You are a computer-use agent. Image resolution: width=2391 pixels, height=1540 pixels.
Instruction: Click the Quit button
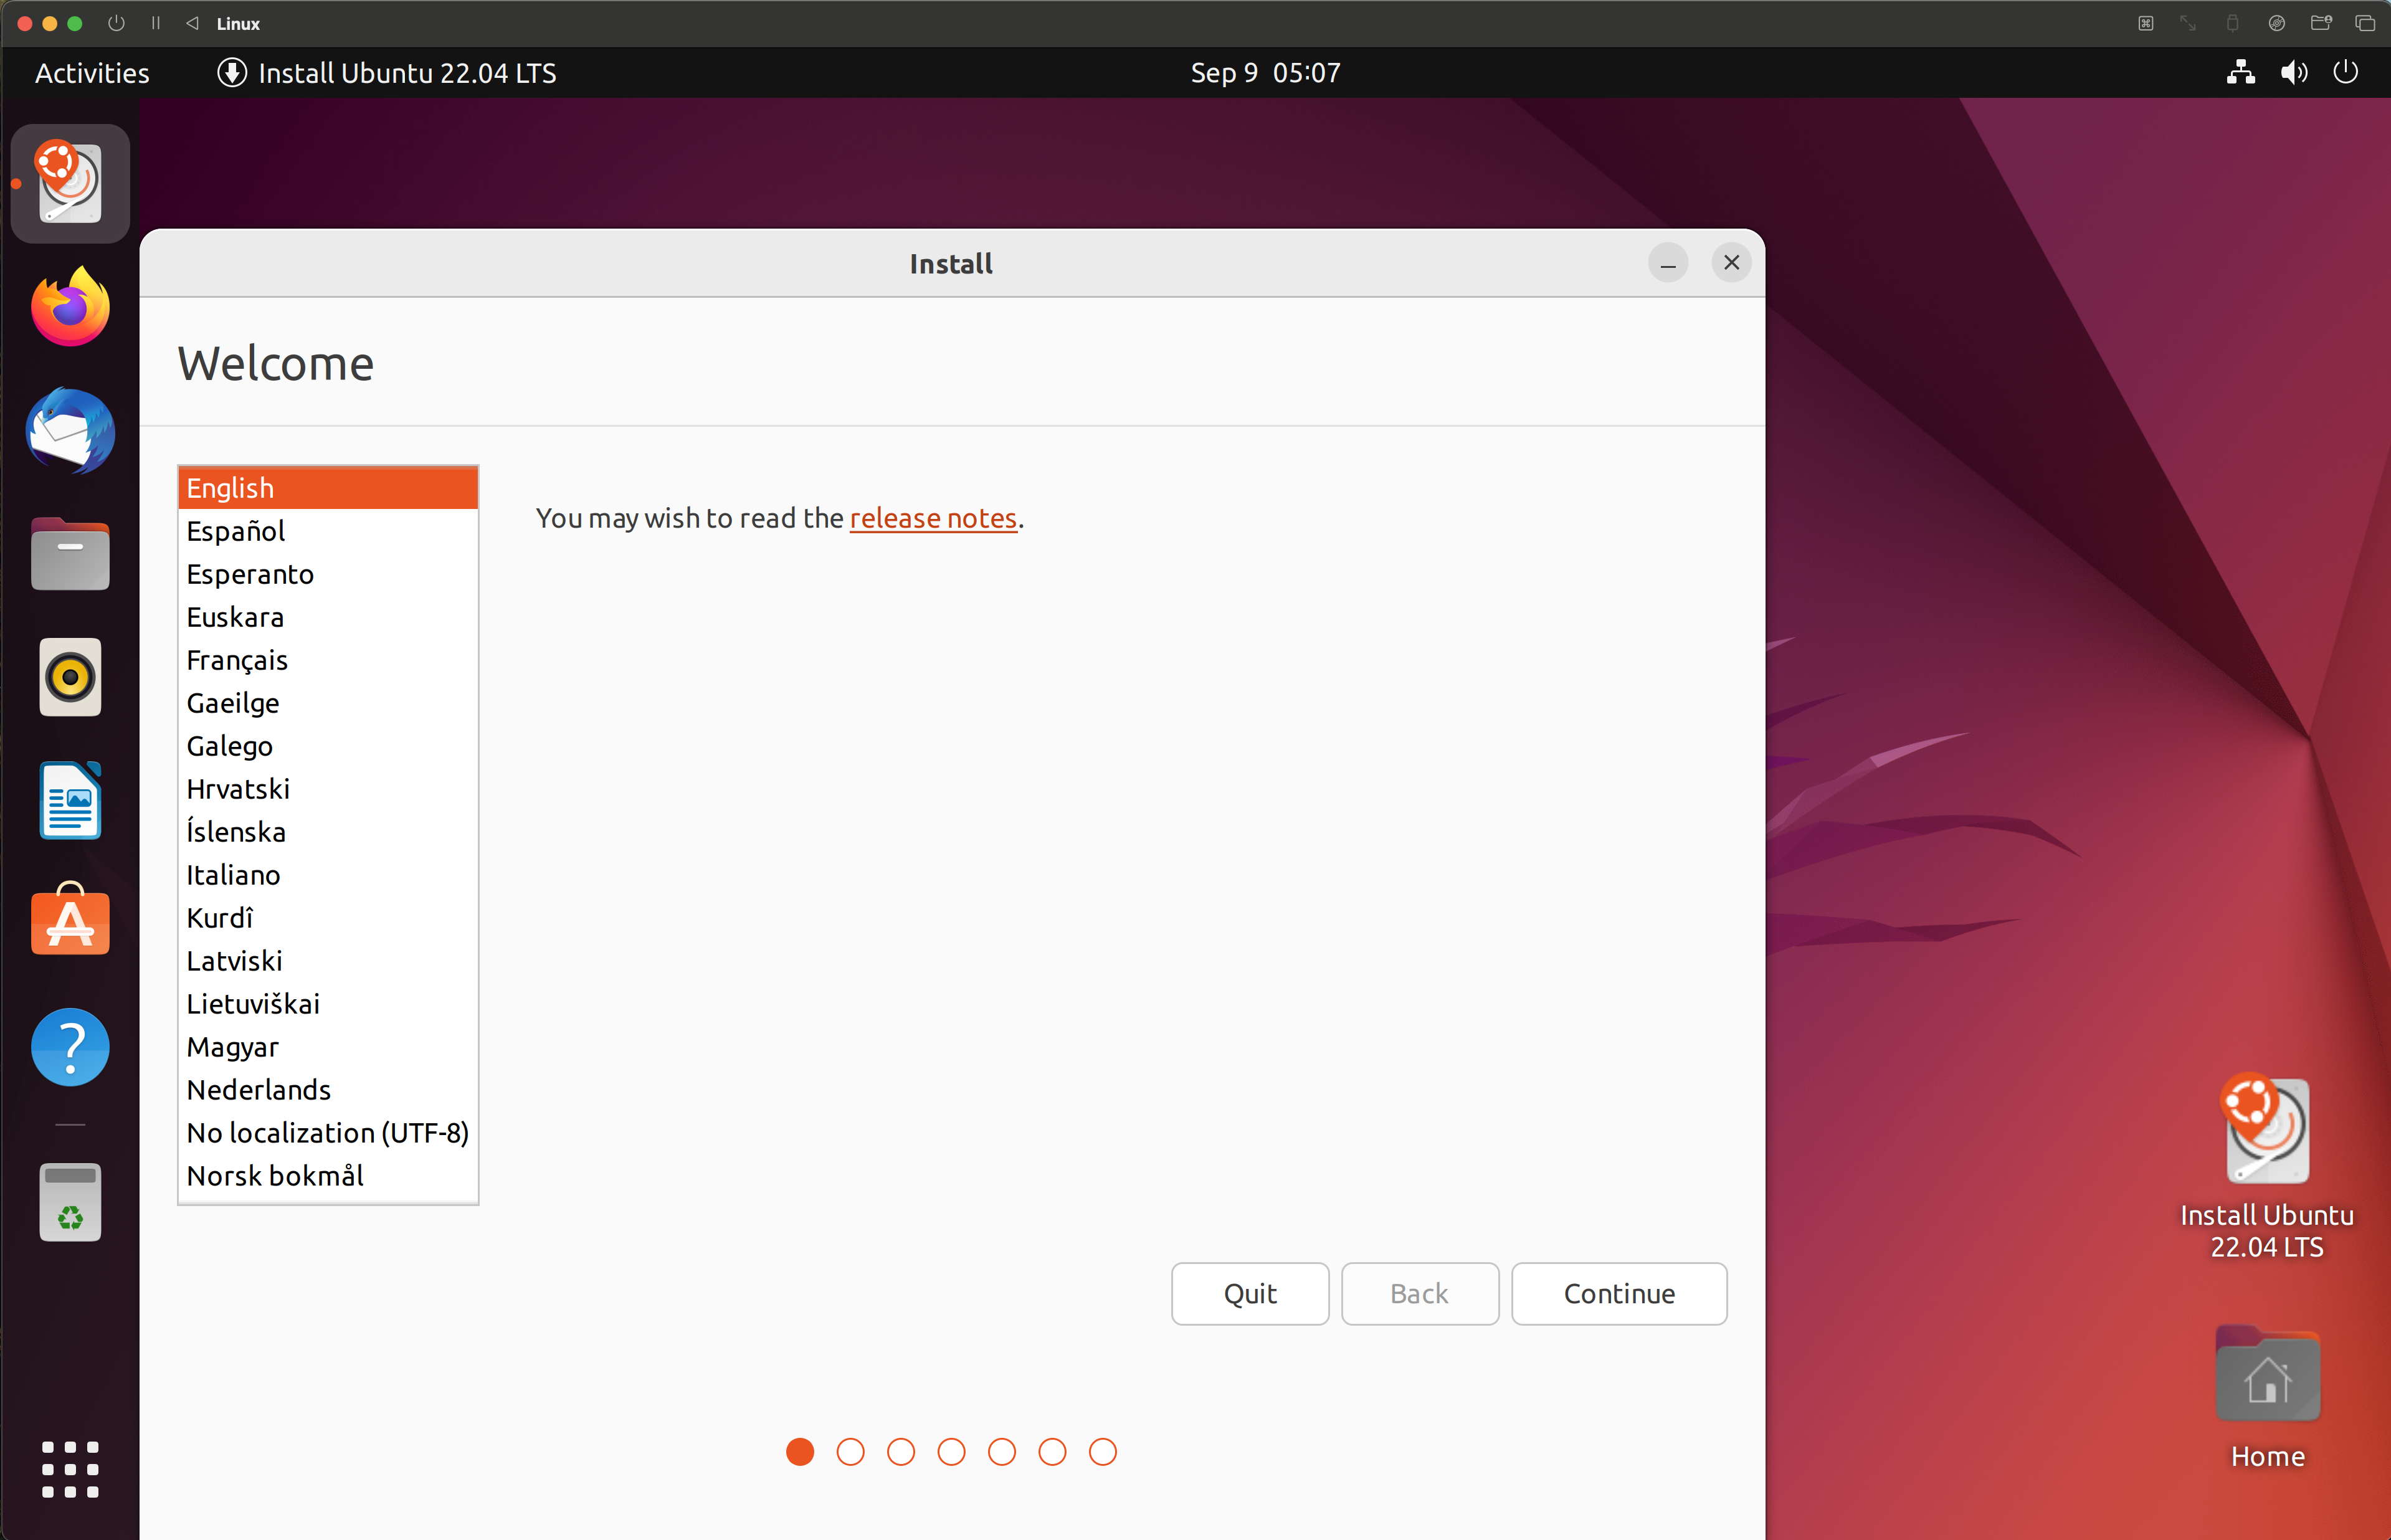(1249, 1293)
